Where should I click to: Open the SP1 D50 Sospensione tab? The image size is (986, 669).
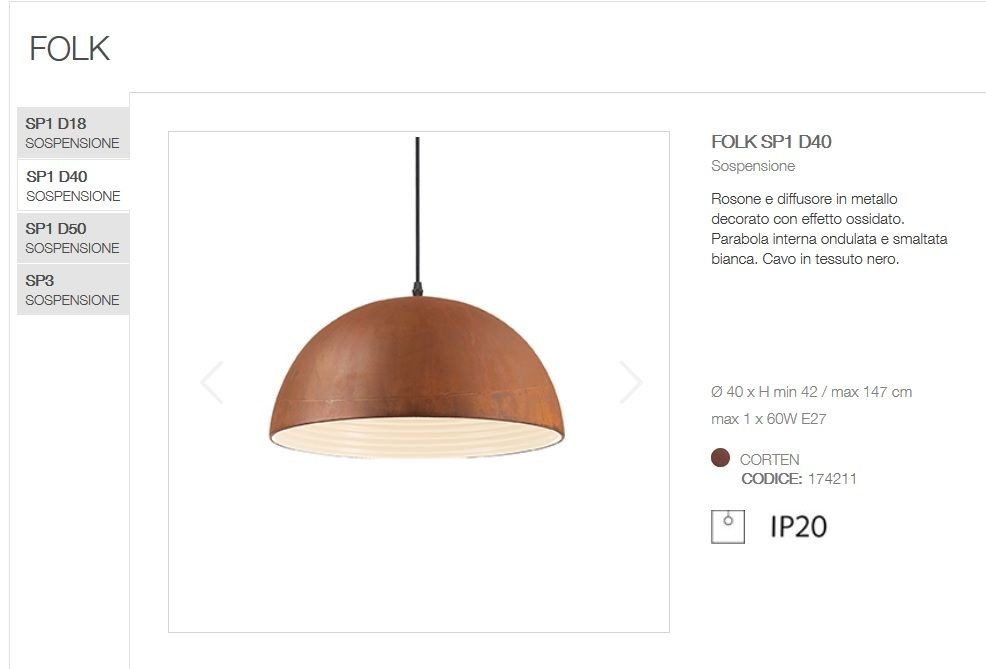click(x=73, y=238)
